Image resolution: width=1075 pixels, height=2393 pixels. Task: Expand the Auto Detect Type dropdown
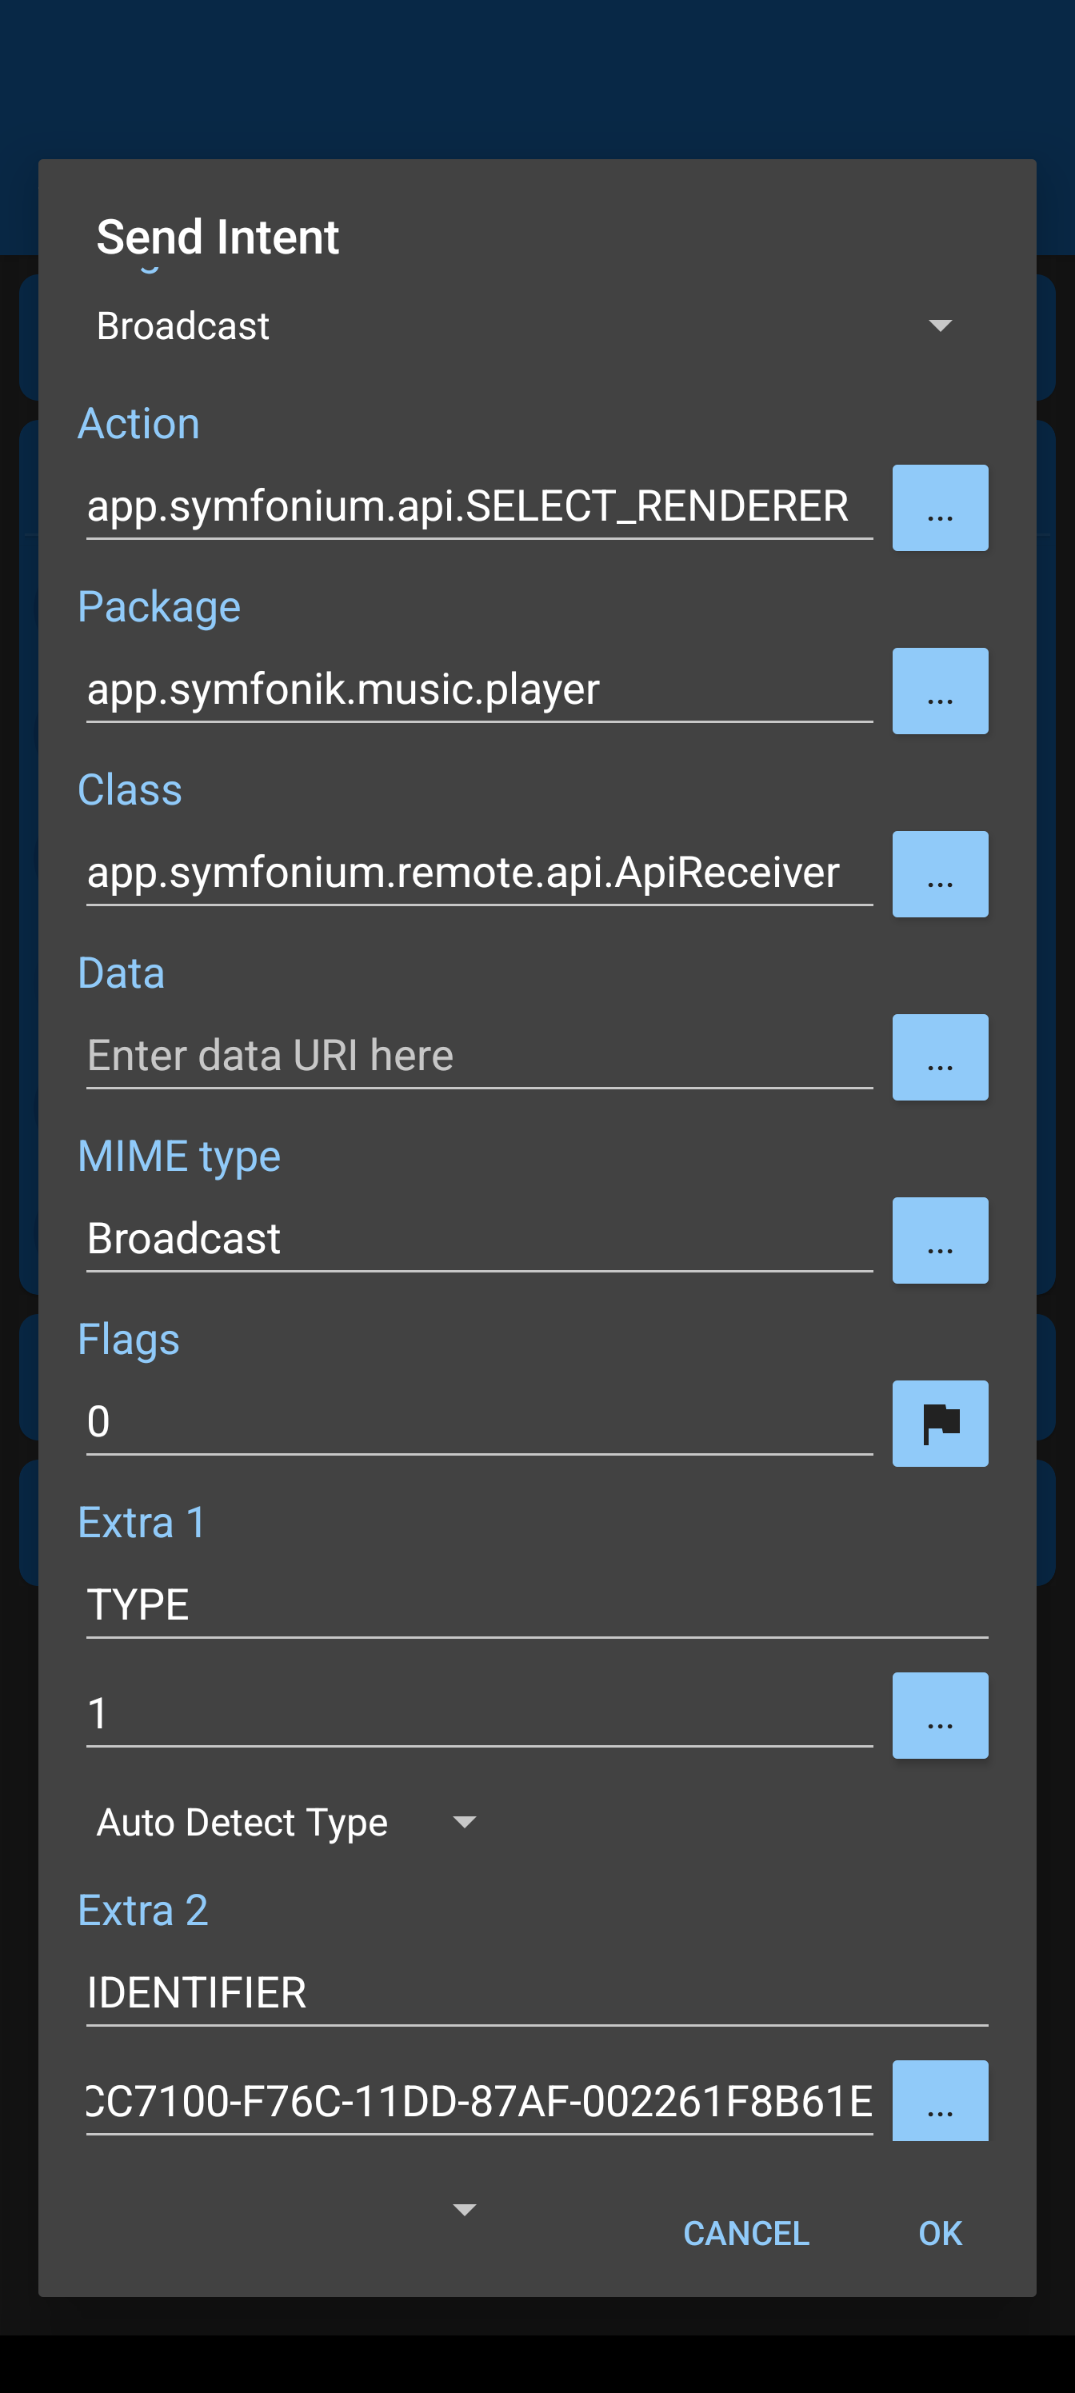(286, 1822)
